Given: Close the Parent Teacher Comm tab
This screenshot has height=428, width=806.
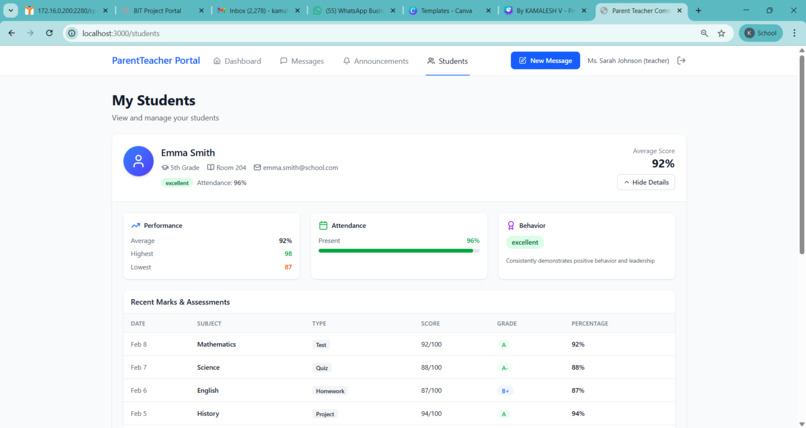Looking at the screenshot, I should (679, 10).
